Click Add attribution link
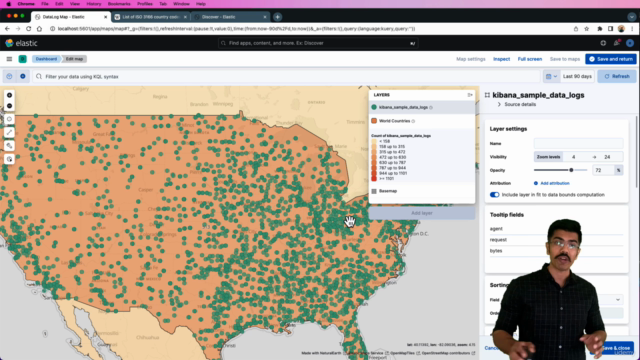Image resolution: width=640 pixels, height=360 pixels. (x=551, y=183)
